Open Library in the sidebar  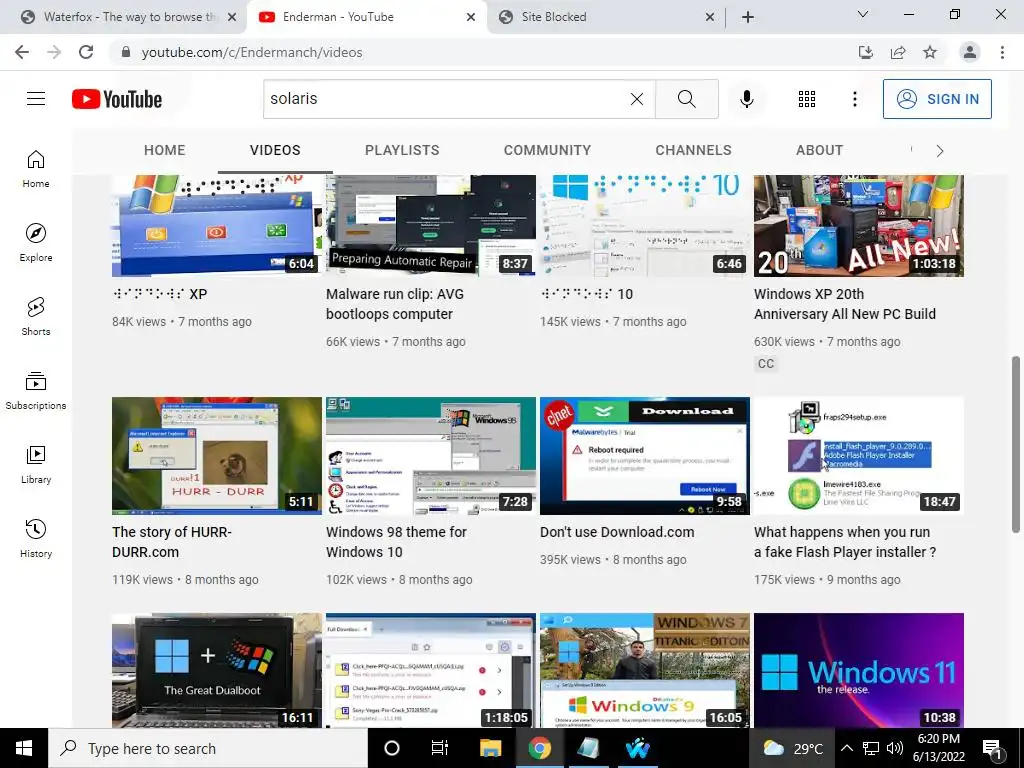36,464
